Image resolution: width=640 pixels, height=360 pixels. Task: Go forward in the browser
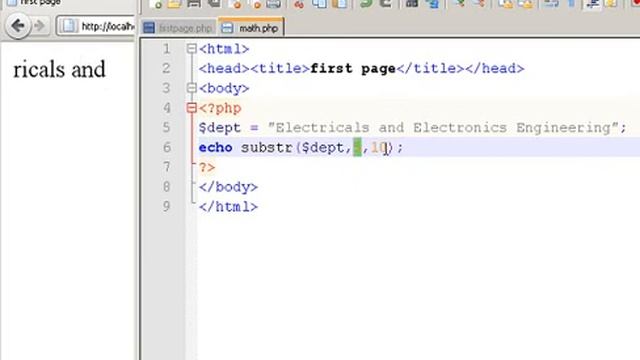(40, 26)
